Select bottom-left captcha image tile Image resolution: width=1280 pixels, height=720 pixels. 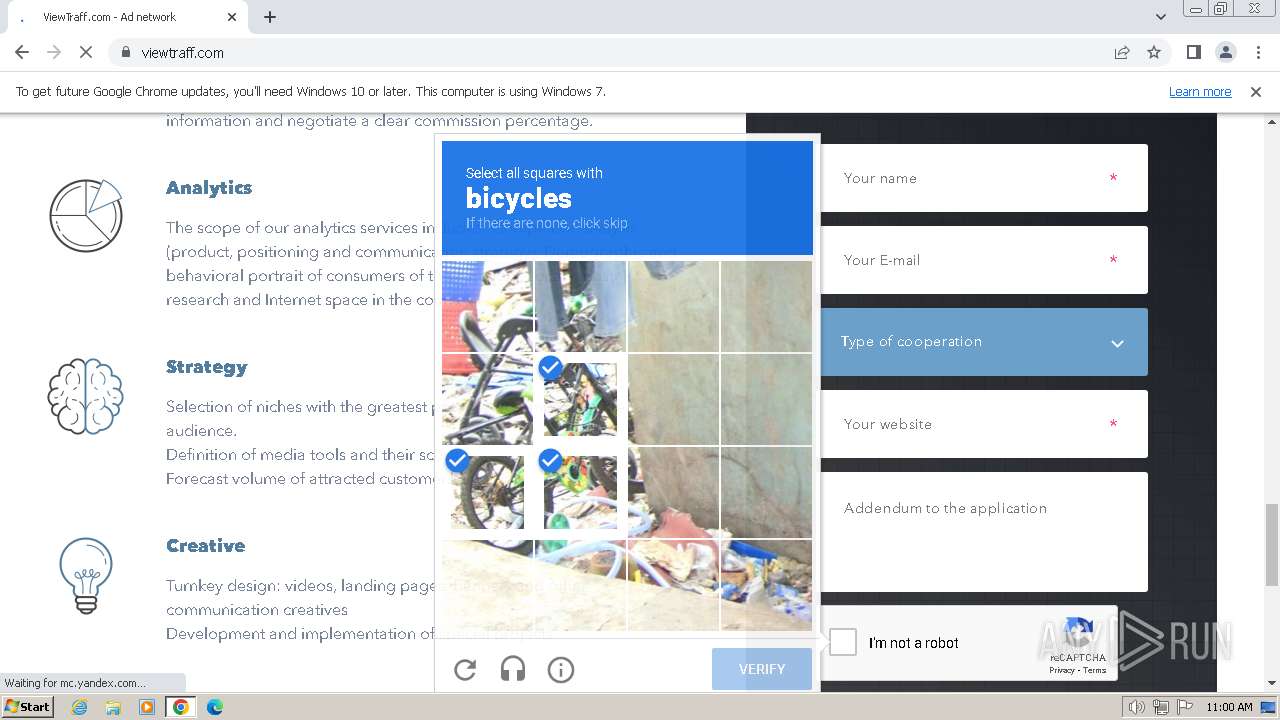(x=487, y=585)
